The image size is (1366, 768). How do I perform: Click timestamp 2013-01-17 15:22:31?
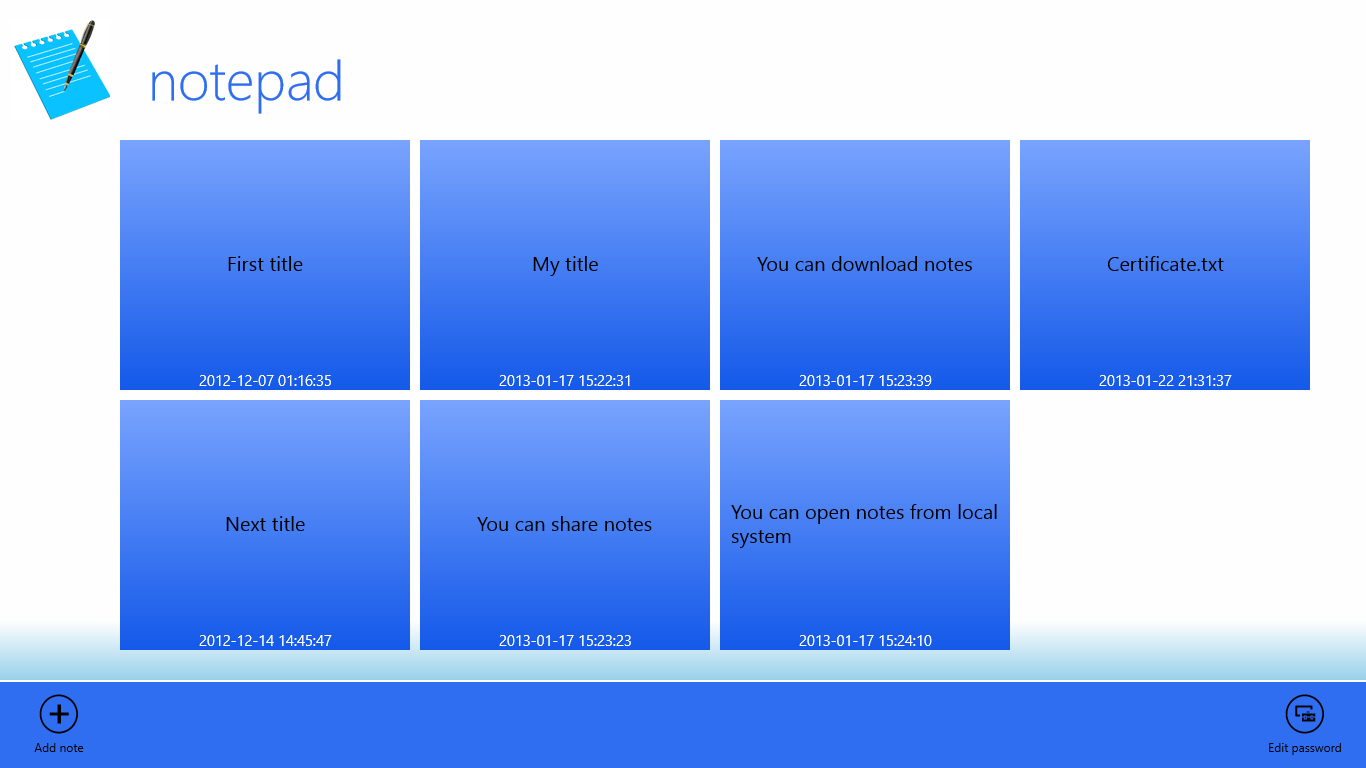pyautogui.click(x=565, y=381)
